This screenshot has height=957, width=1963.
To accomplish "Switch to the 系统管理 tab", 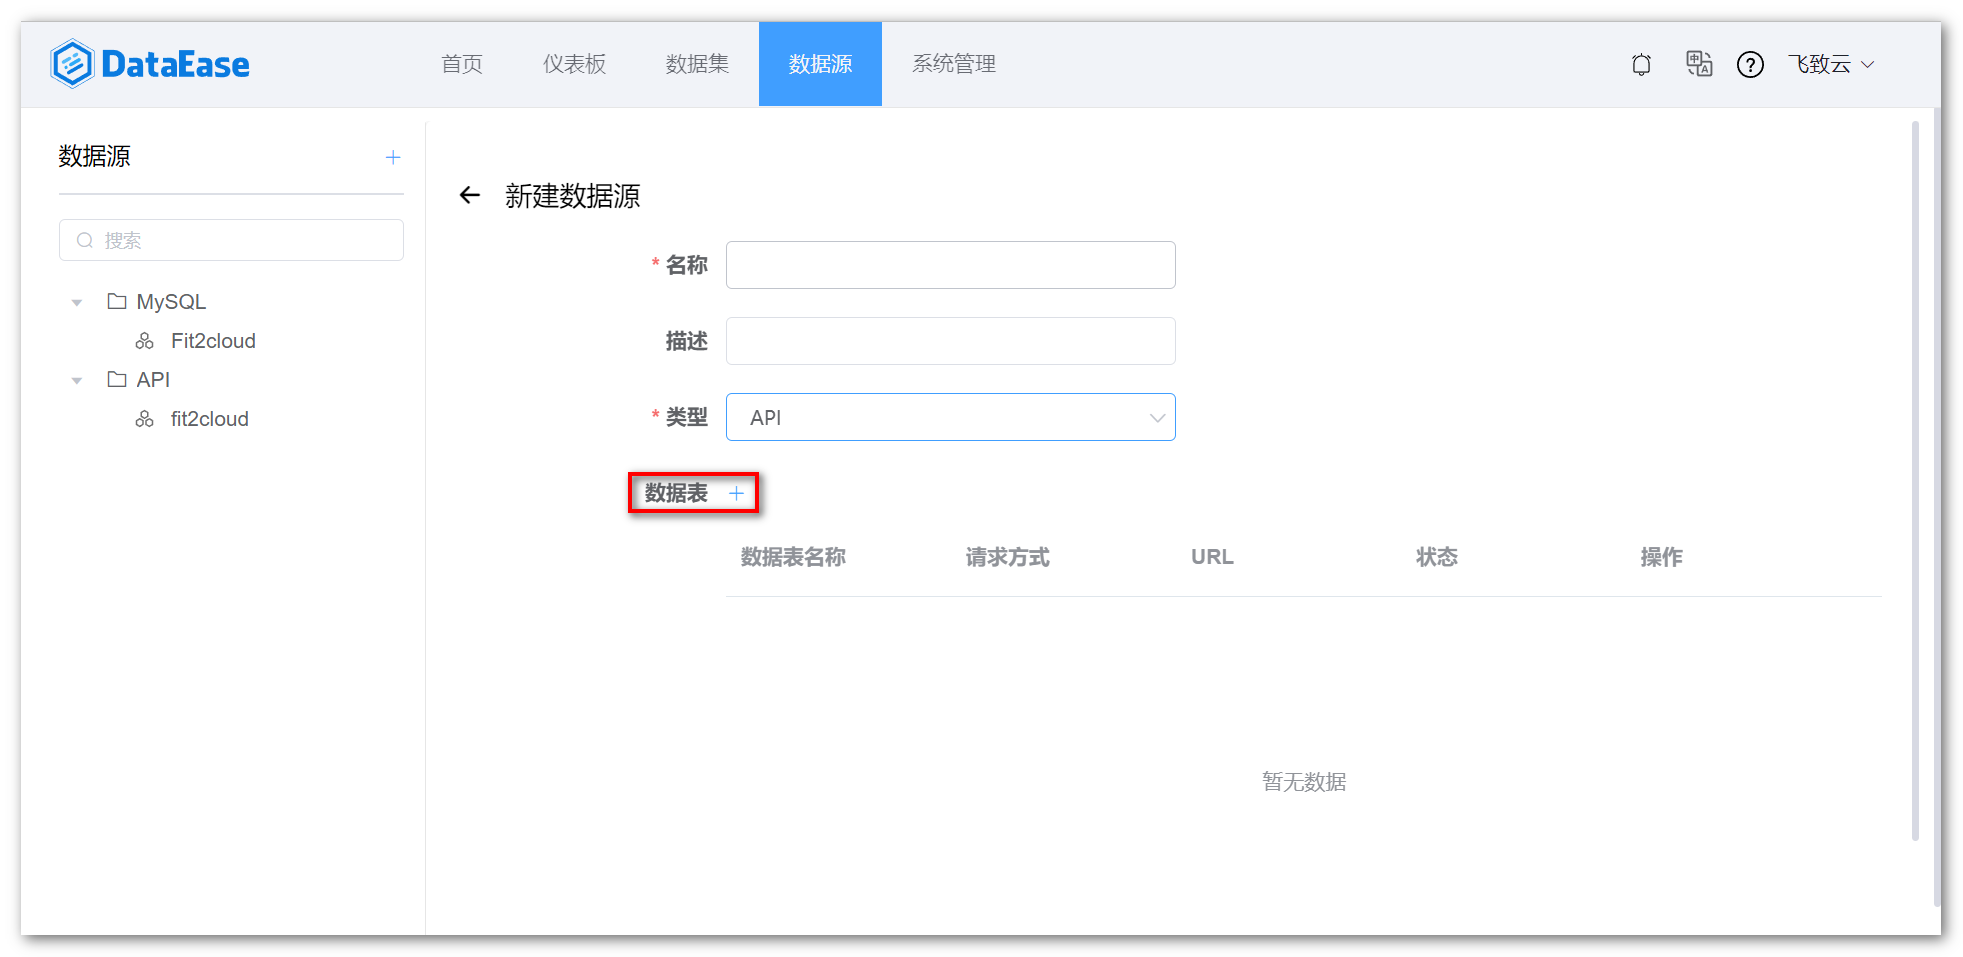I will 953,64.
